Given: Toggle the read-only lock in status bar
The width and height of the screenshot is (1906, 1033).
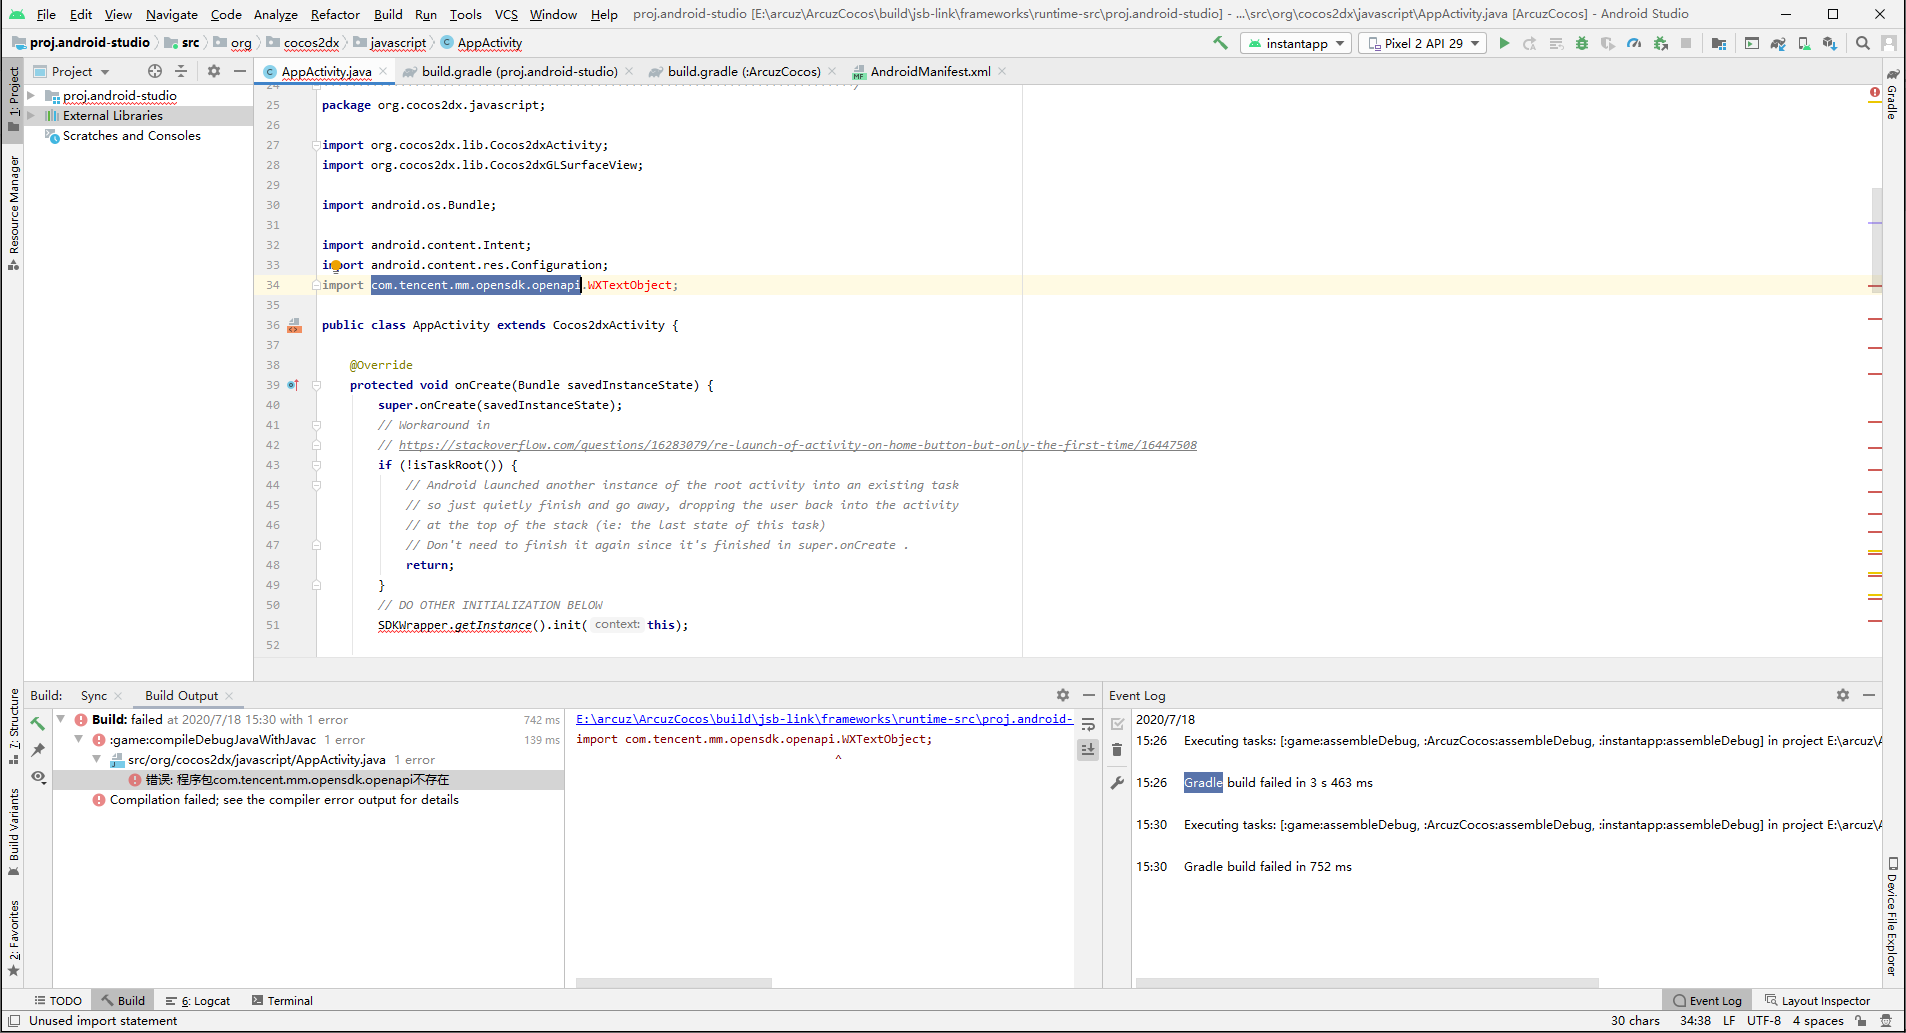Looking at the screenshot, I should point(1861,1021).
